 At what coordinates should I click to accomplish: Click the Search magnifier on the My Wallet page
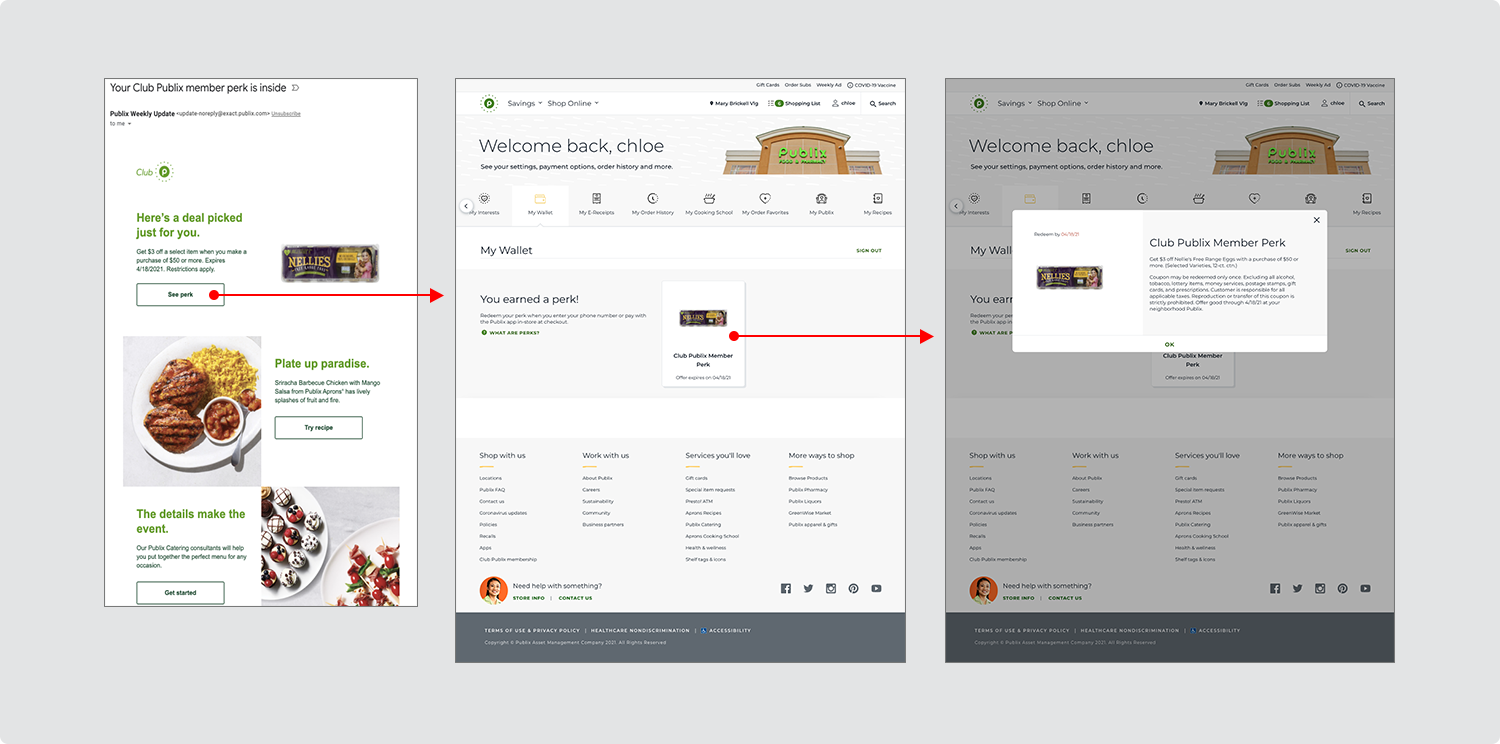[873, 103]
